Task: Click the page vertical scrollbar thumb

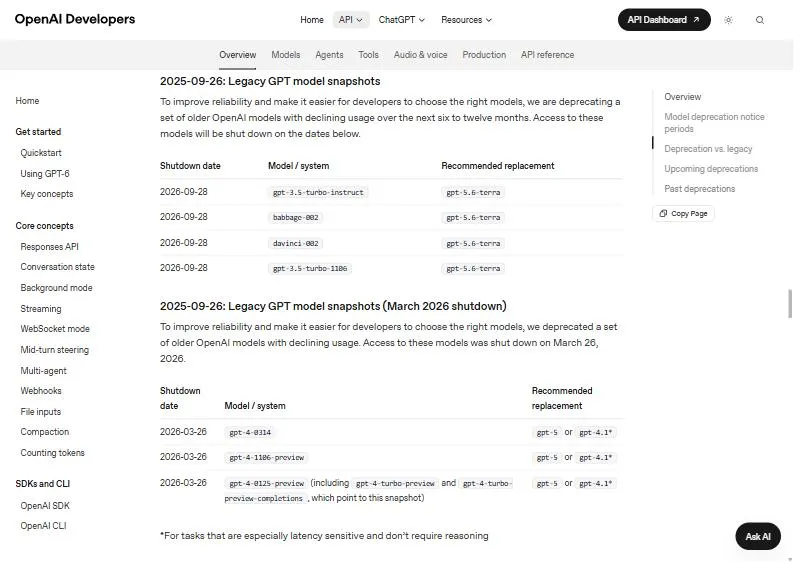Action: [x=790, y=304]
